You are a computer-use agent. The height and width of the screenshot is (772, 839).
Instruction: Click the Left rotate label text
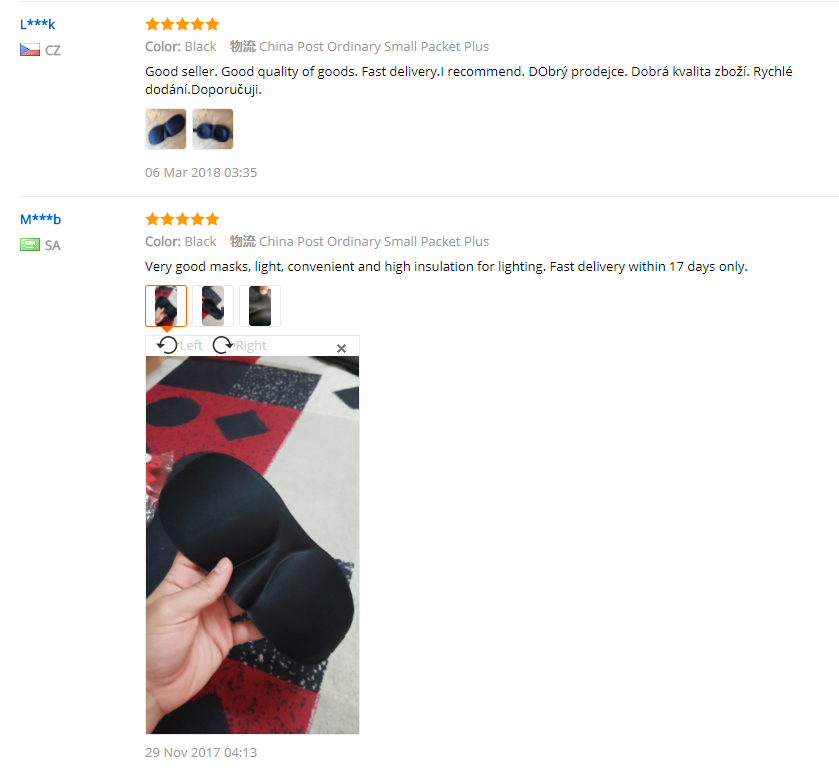tap(191, 346)
